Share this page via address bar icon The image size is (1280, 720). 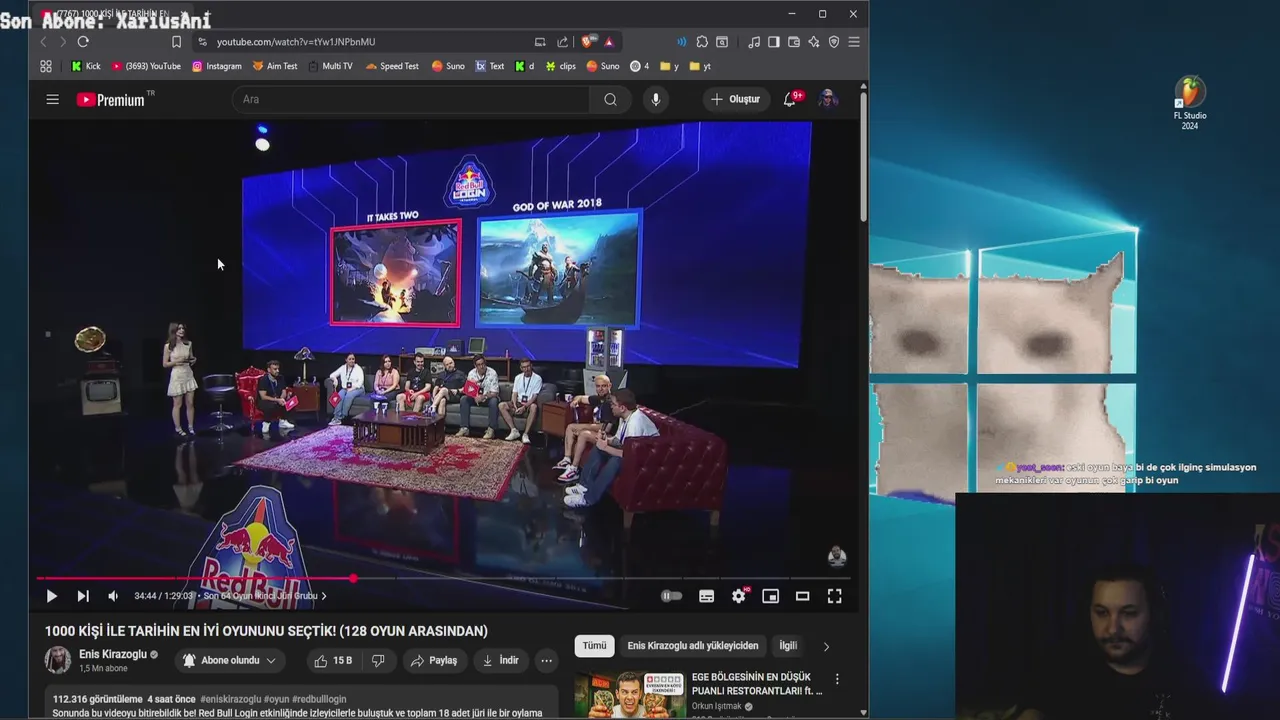(562, 42)
